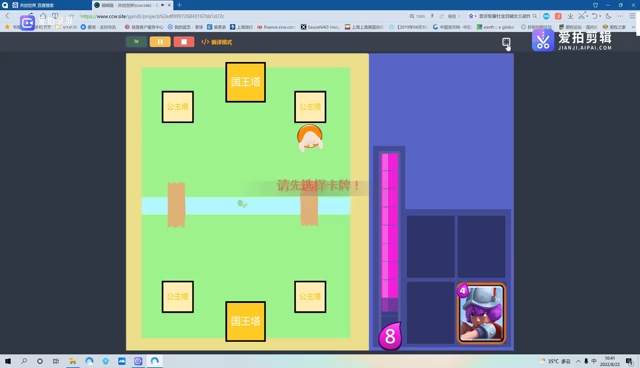The height and width of the screenshot is (368, 640).
Task: Click the left wooden bridge over river
Action: tap(176, 205)
